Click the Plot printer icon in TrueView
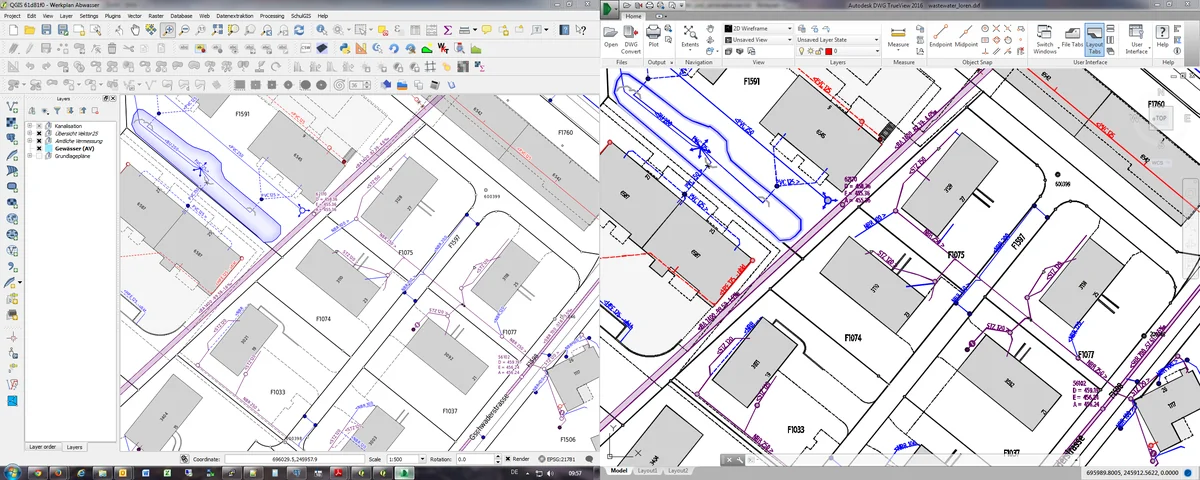Image resolution: width=1200 pixels, height=480 pixels. coord(653,34)
